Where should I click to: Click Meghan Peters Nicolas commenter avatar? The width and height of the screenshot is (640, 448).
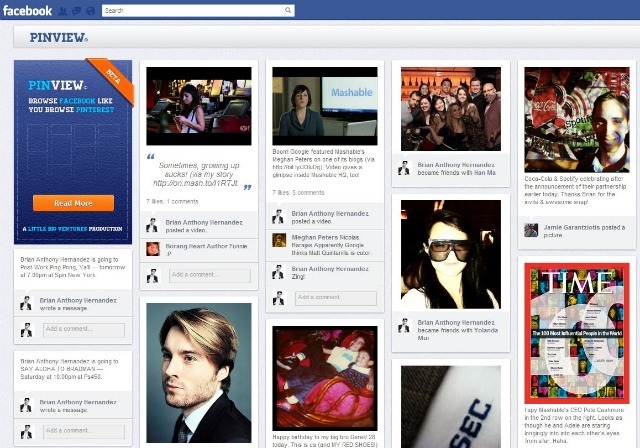coord(280,241)
